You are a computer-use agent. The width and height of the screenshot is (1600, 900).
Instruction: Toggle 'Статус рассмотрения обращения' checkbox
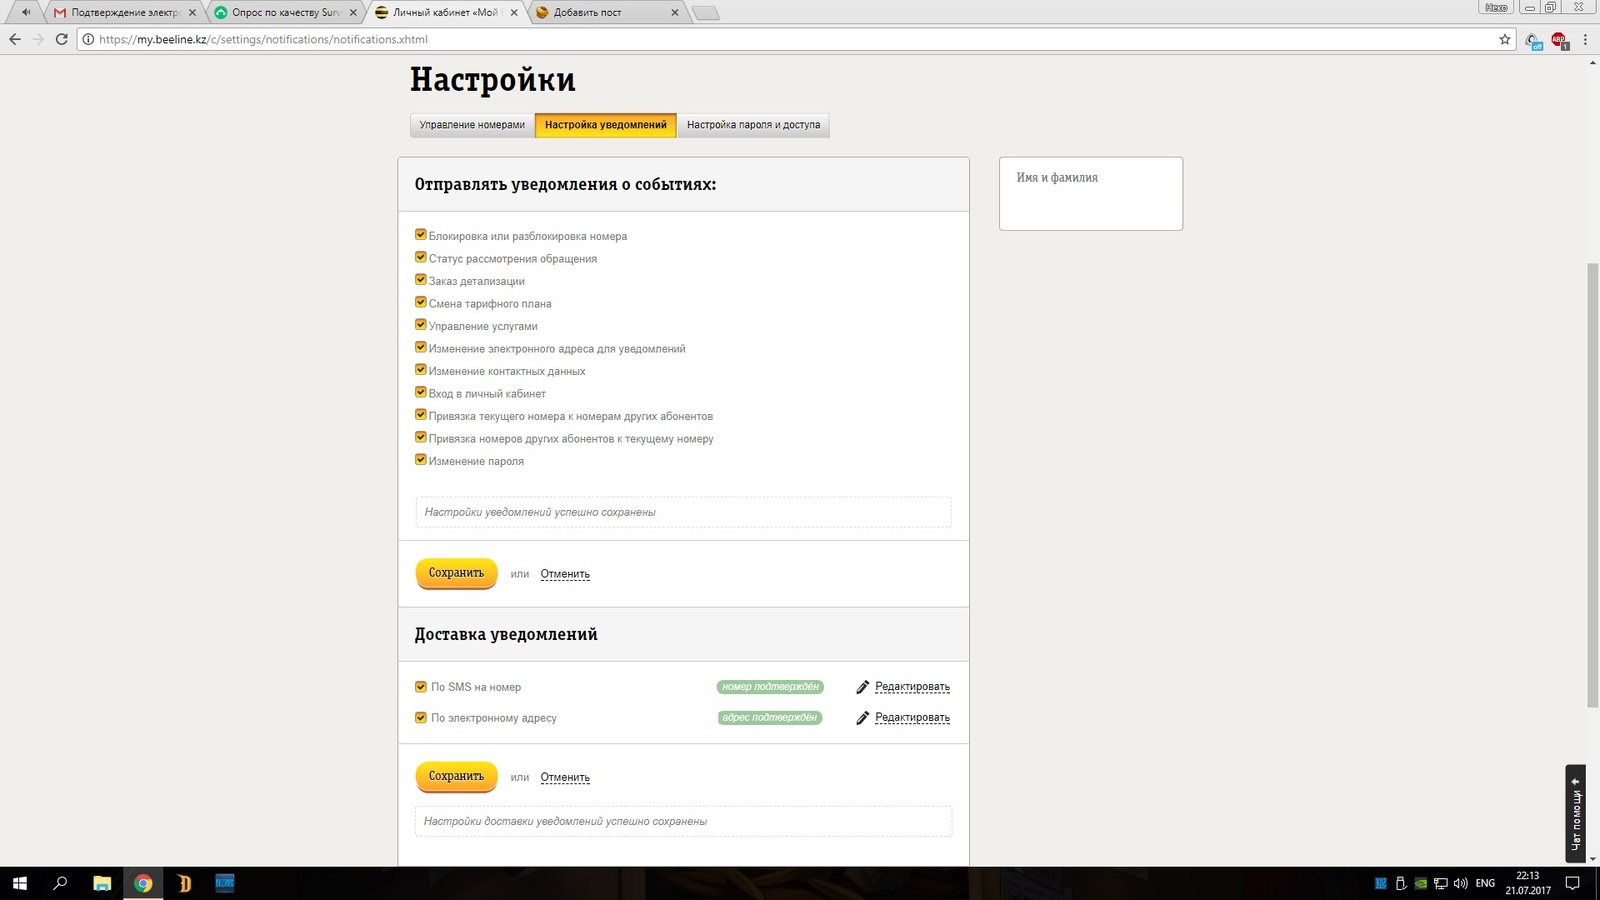(x=421, y=257)
